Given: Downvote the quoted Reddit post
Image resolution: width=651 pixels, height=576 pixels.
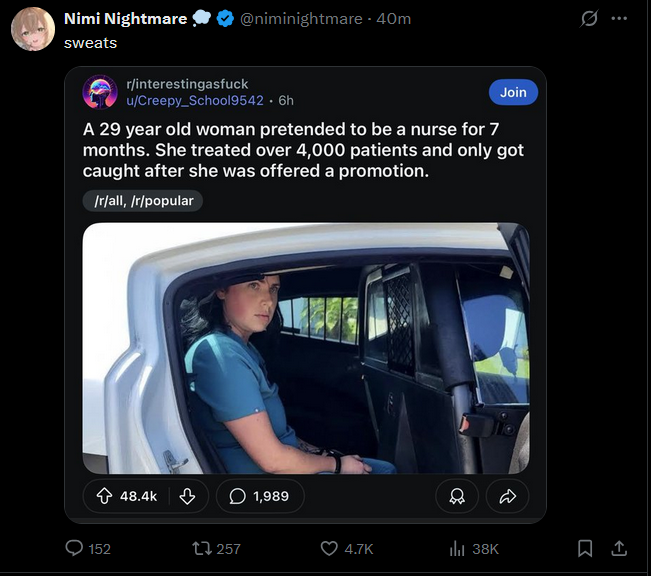Looking at the screenshot, I should tap(186, 496).
